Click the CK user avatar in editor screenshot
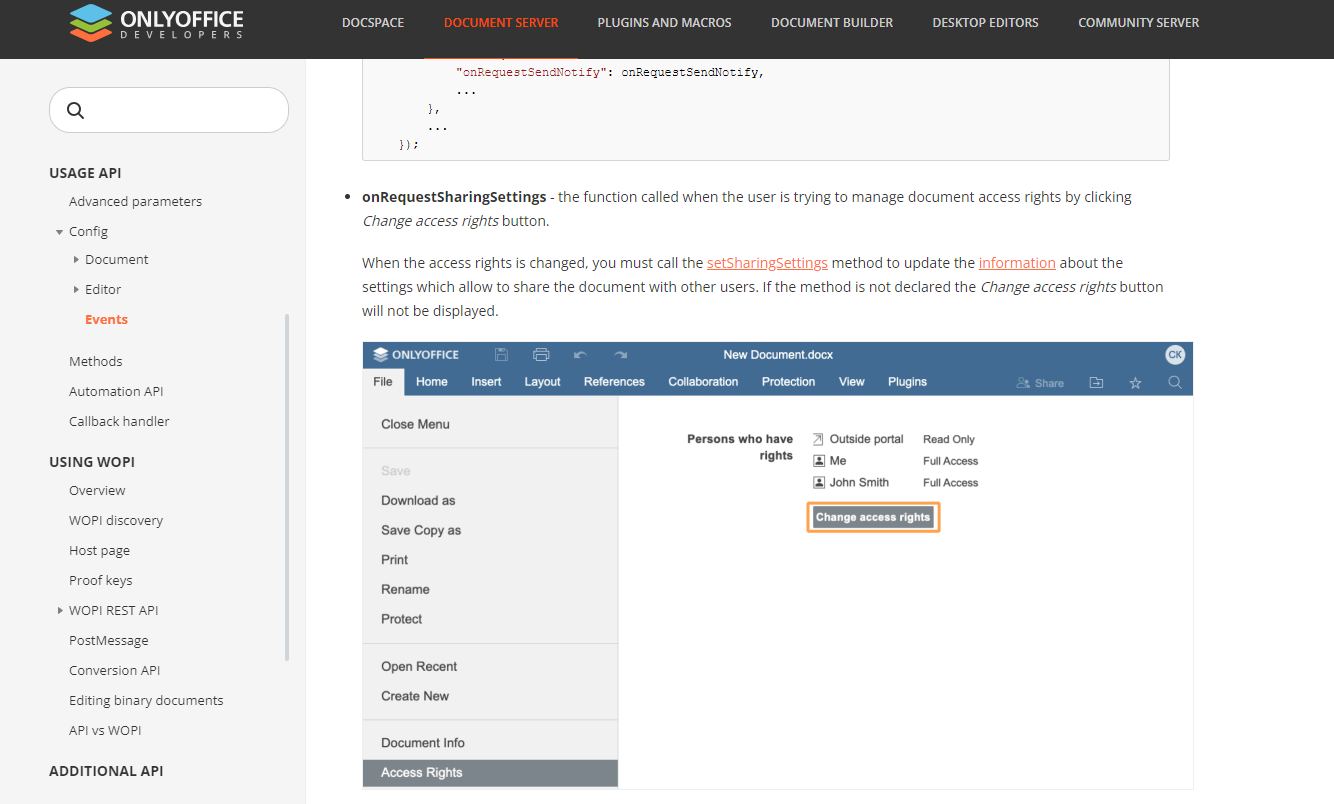 [1175, 354]
